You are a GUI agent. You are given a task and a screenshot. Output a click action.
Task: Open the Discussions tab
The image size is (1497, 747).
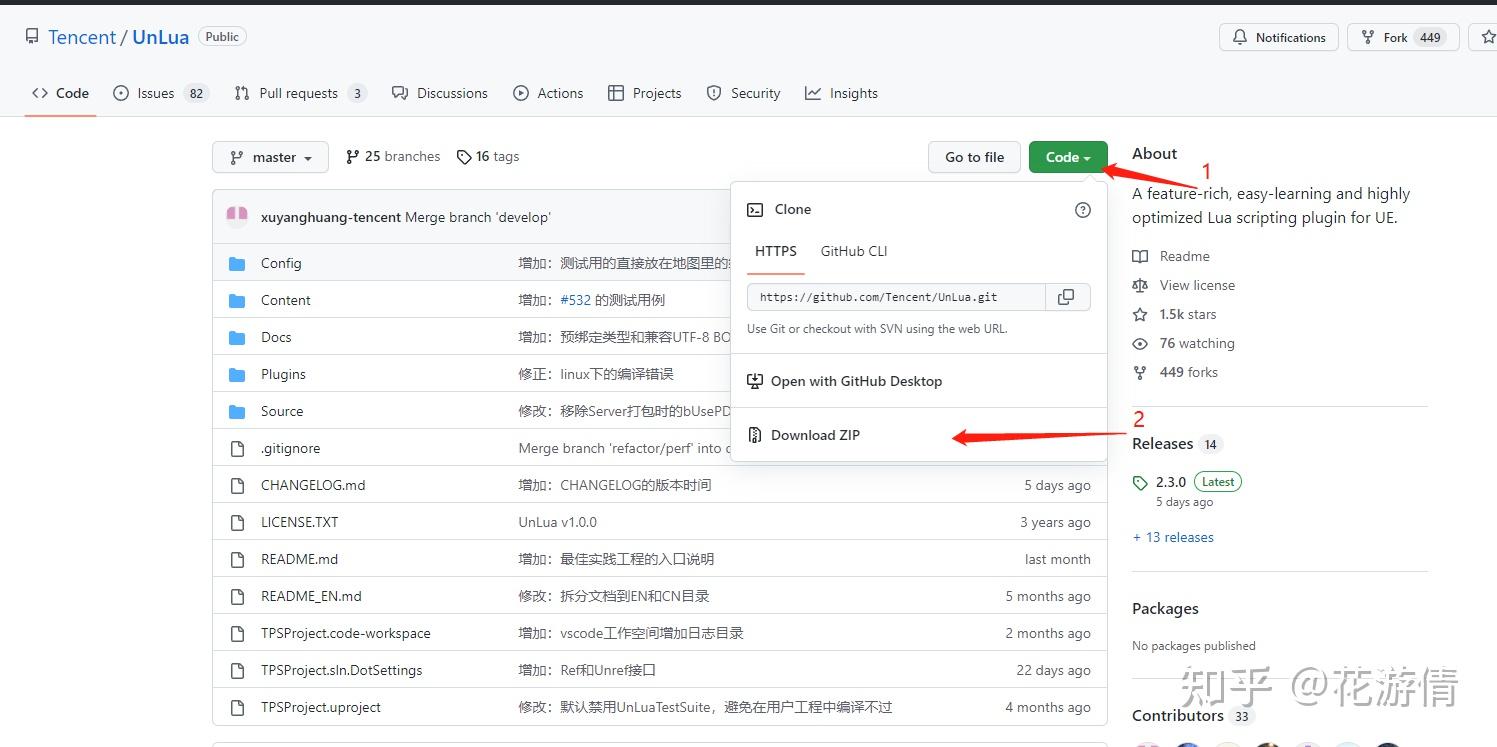[440, 94]
